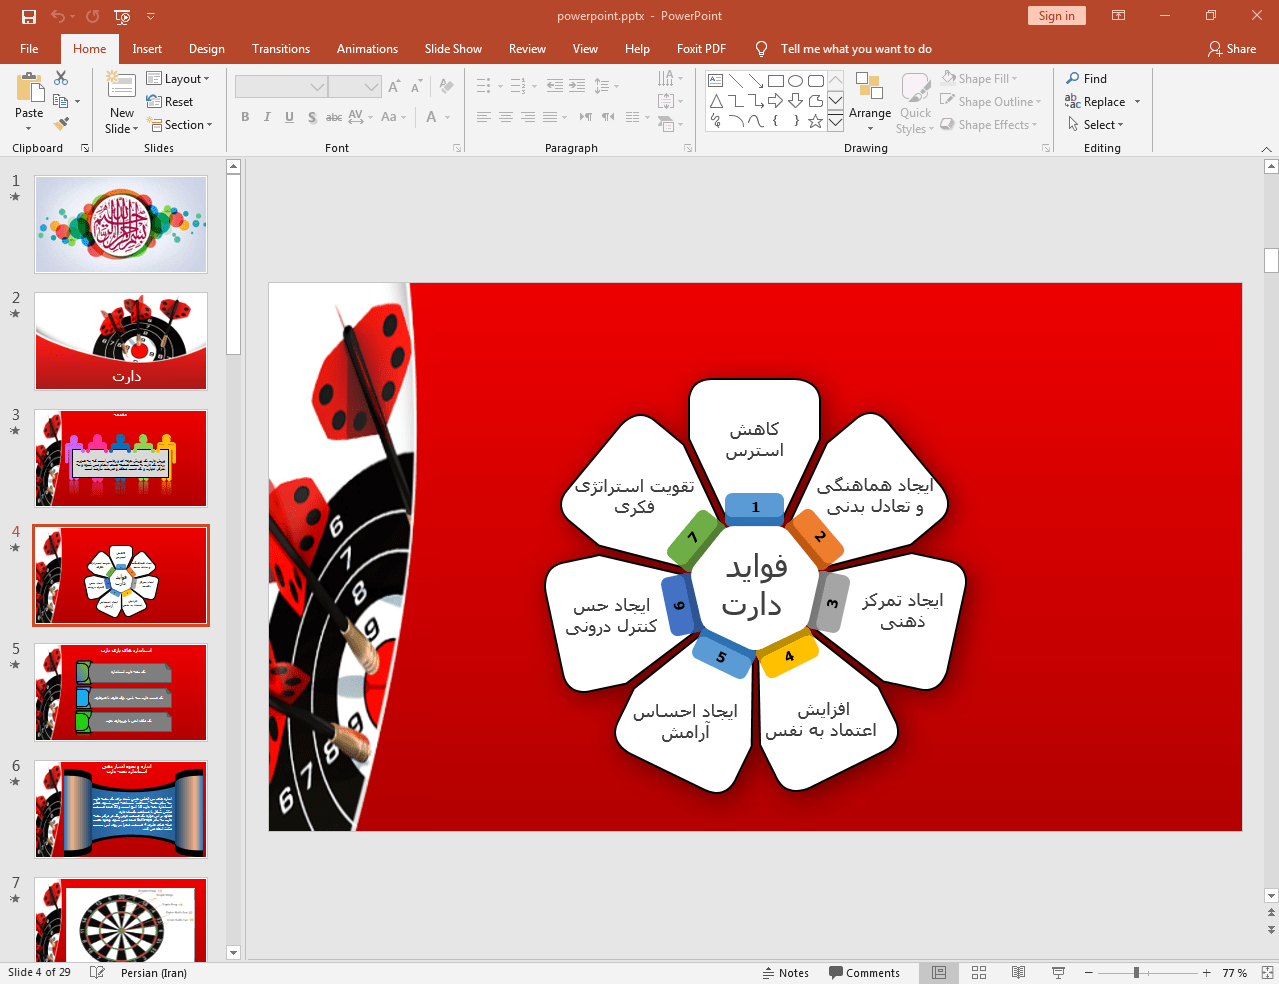Toggle the Notes pane
Image resolution: width=1279 pixels, height=984 pixels.
[x=786, y=972]
